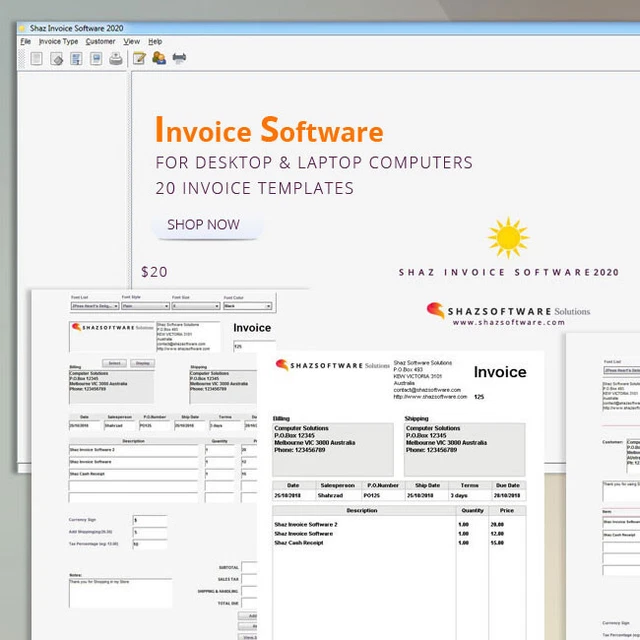The image size is (640, 640).
Task: Click 'Shahrzad' salesperson cell in preview
Action: click(330, 495)
